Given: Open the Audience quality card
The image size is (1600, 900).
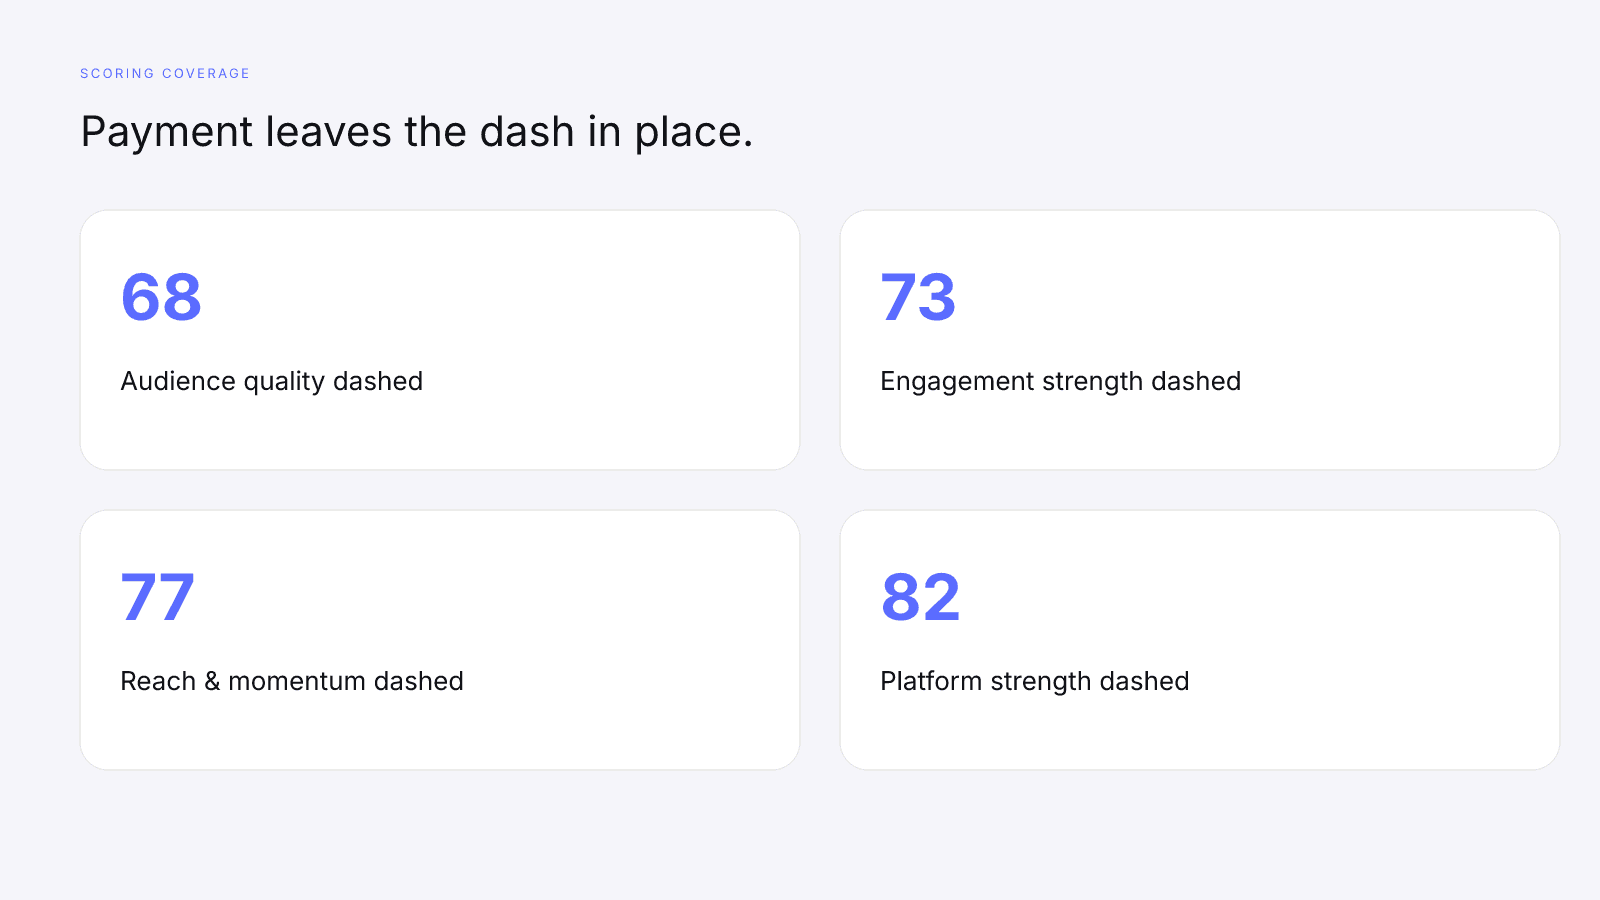Looking at the screenshot, I should click(440, 340).
